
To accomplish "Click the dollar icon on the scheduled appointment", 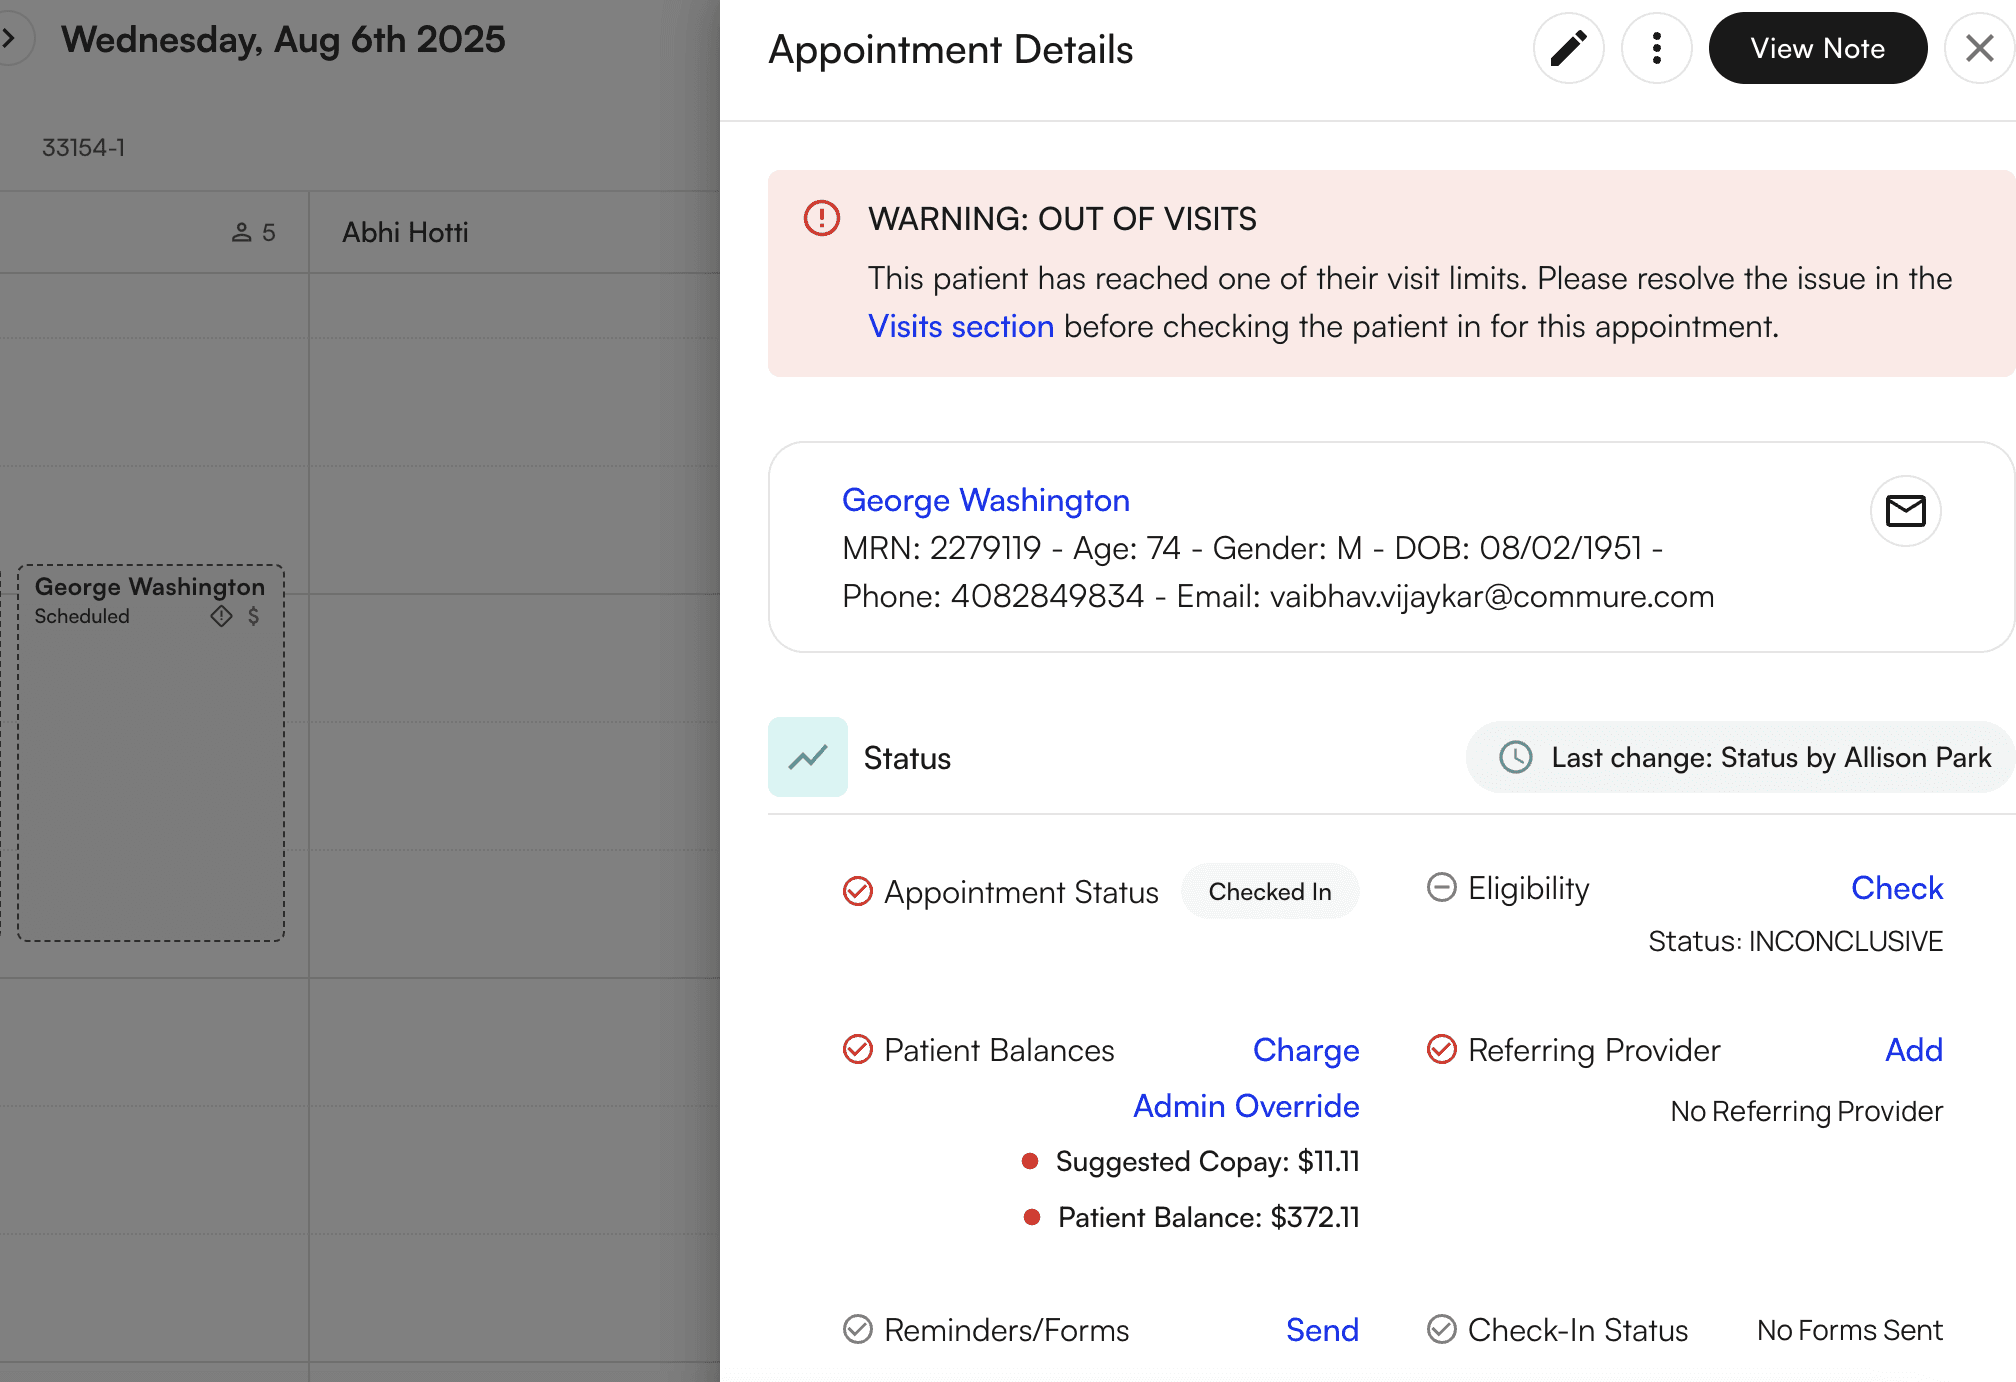I will (x=252, y=617).
